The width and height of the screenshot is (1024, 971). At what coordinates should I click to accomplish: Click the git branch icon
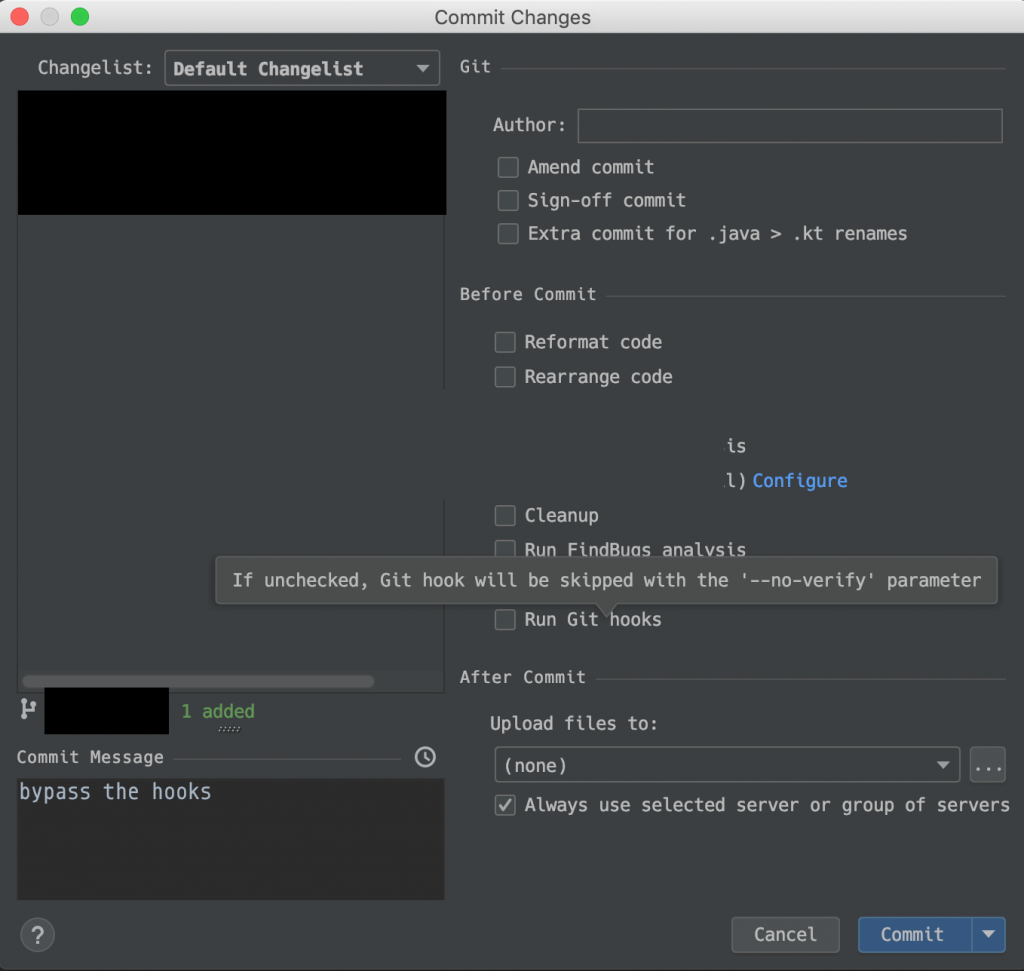pos(28,709)
